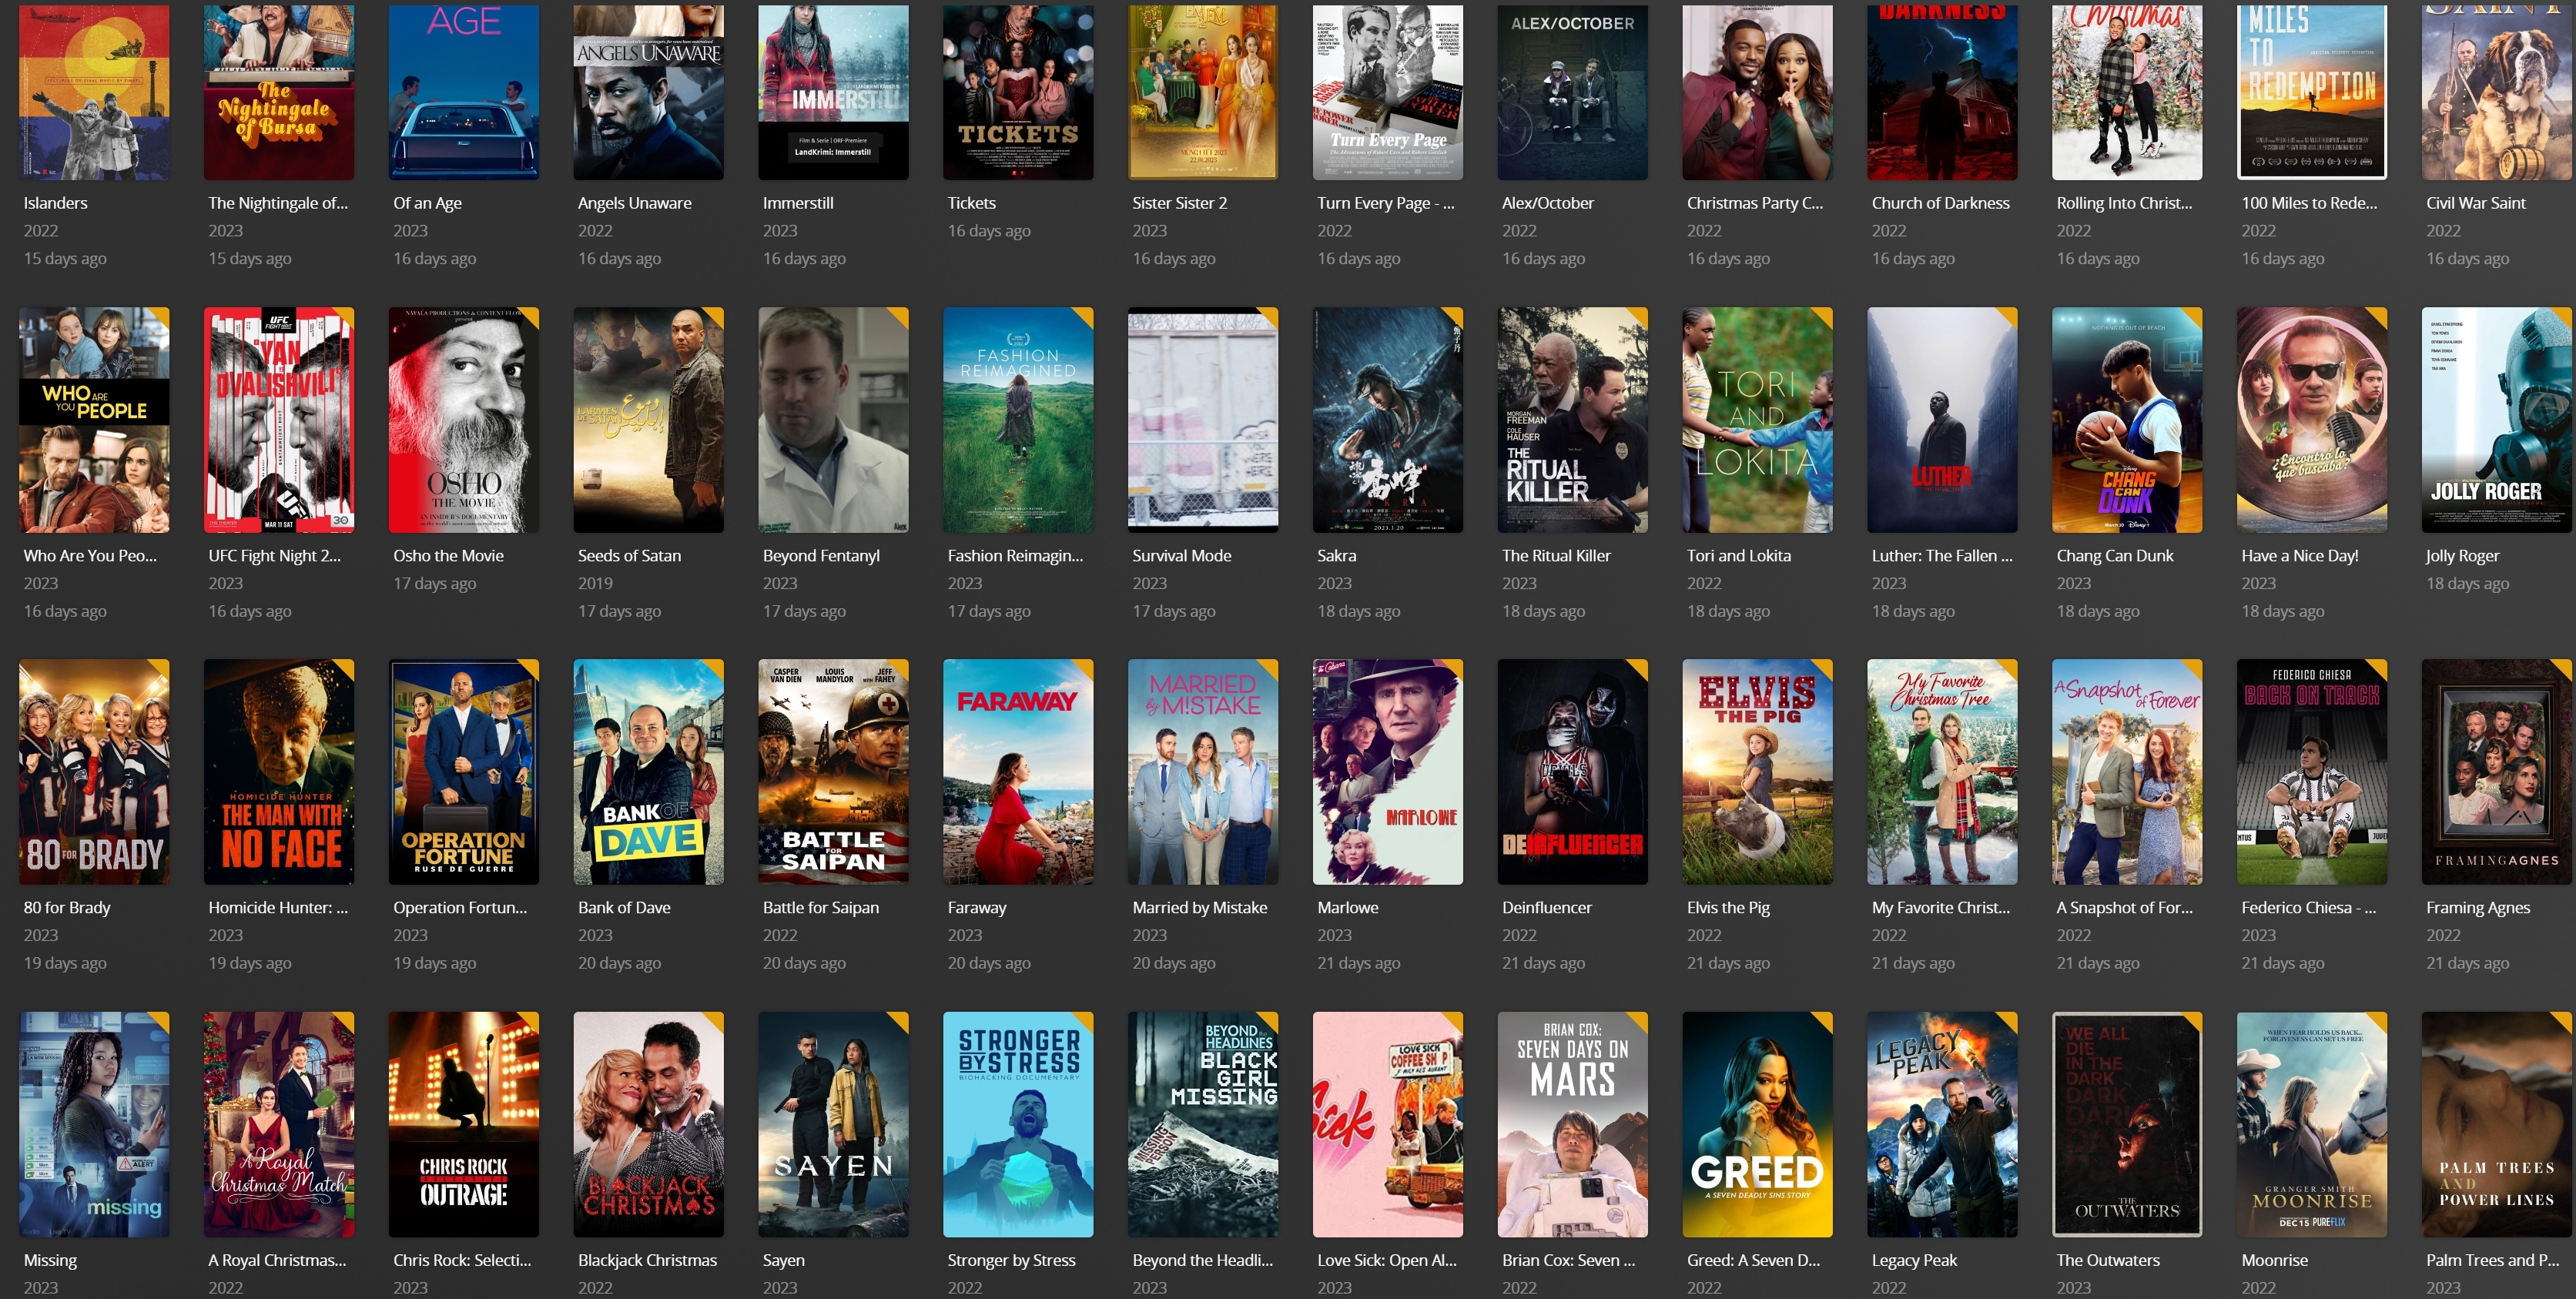Click the Moonrise poster
Screen dimensions: 2576x1299
2312,1125
